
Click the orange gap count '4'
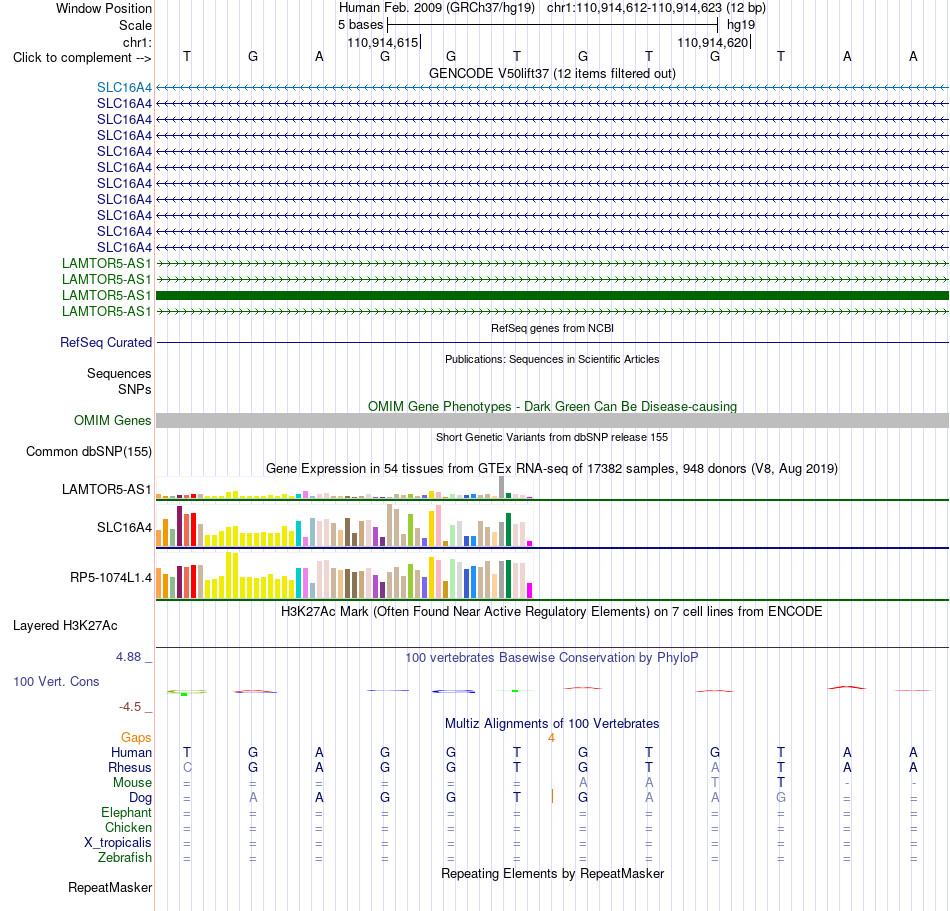tap(551, 737)
